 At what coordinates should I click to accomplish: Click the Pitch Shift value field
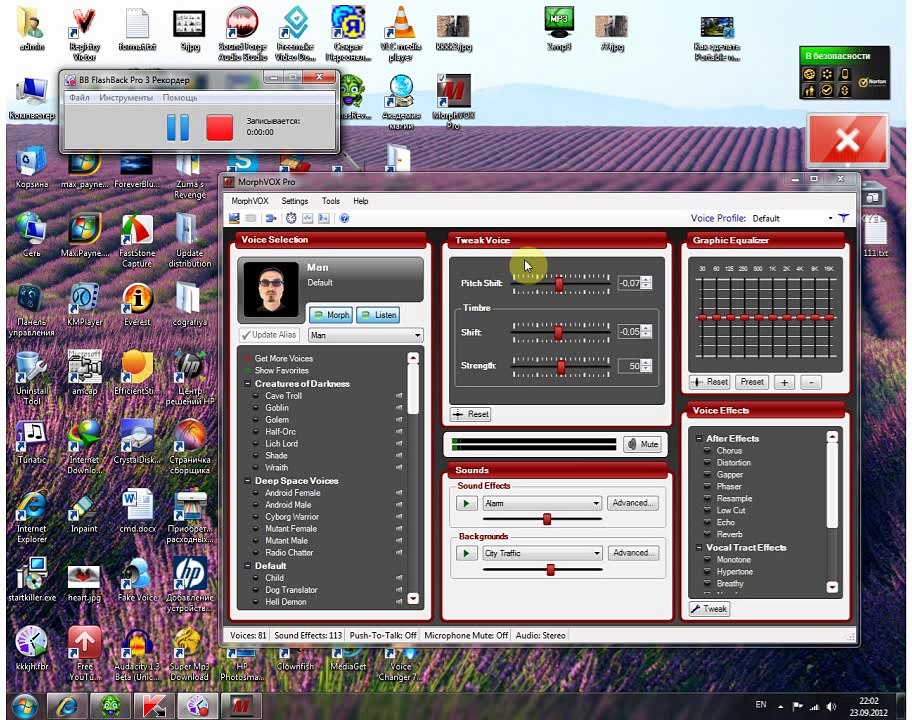[x=629, y=283]
